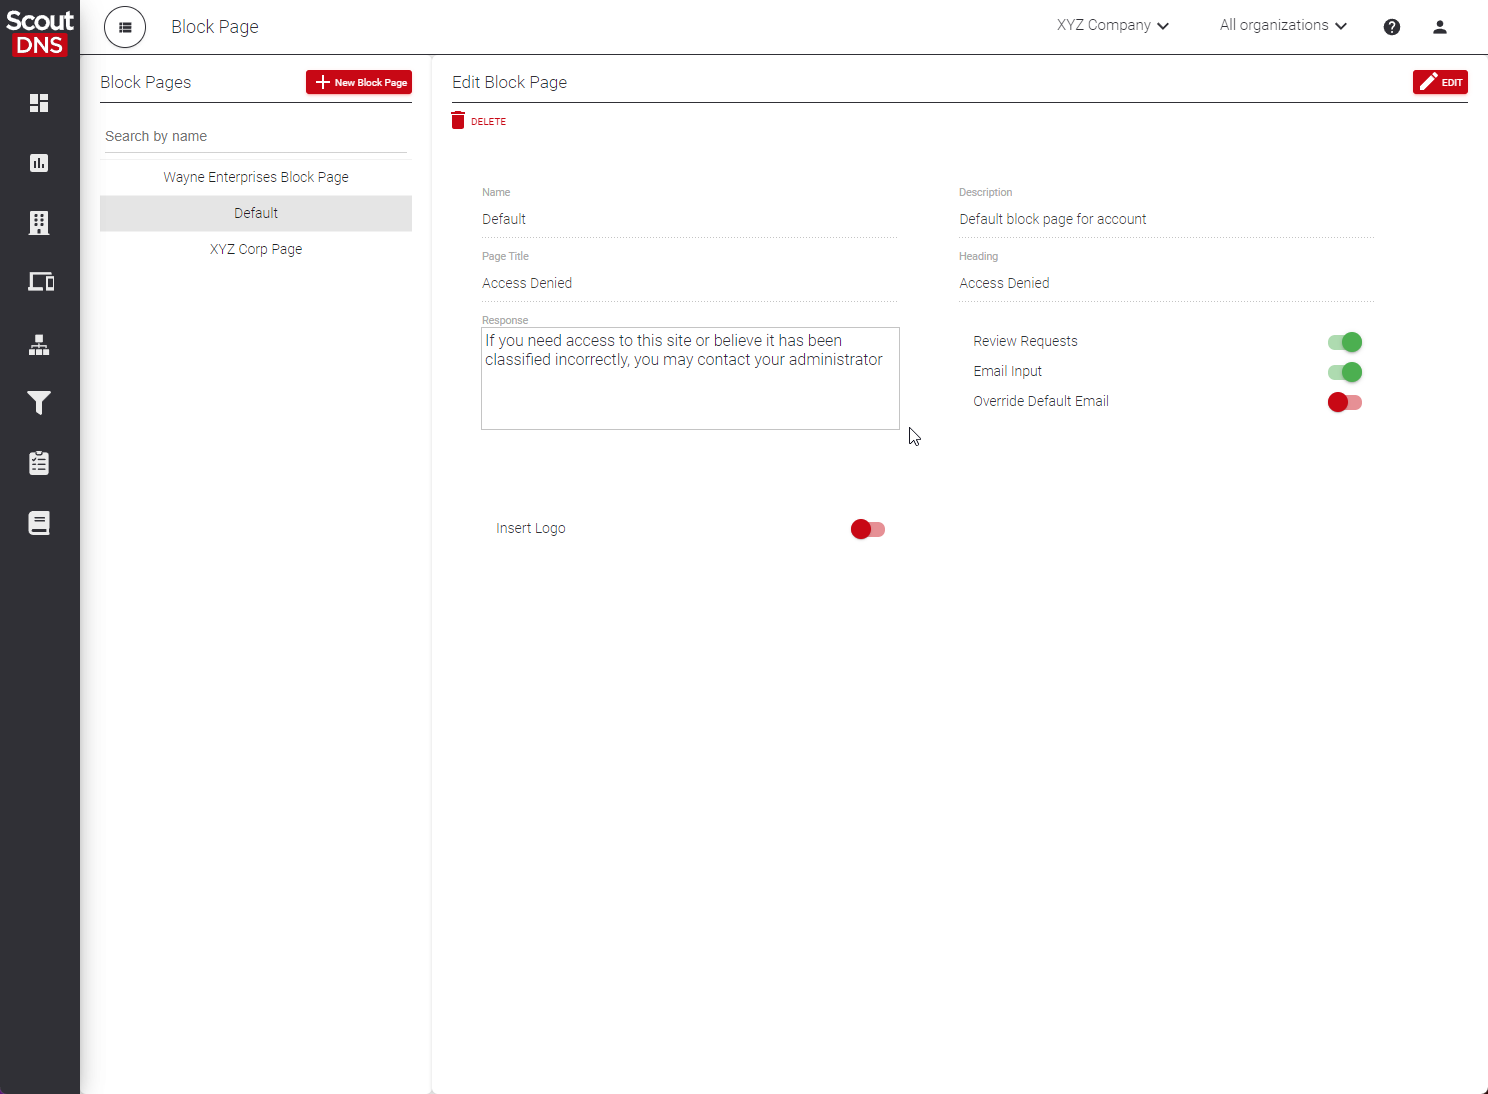Select XYZ Corp Page from list
This screenshot has width=1488, height=1094.
pyautogui.click(x=256, y=249)
